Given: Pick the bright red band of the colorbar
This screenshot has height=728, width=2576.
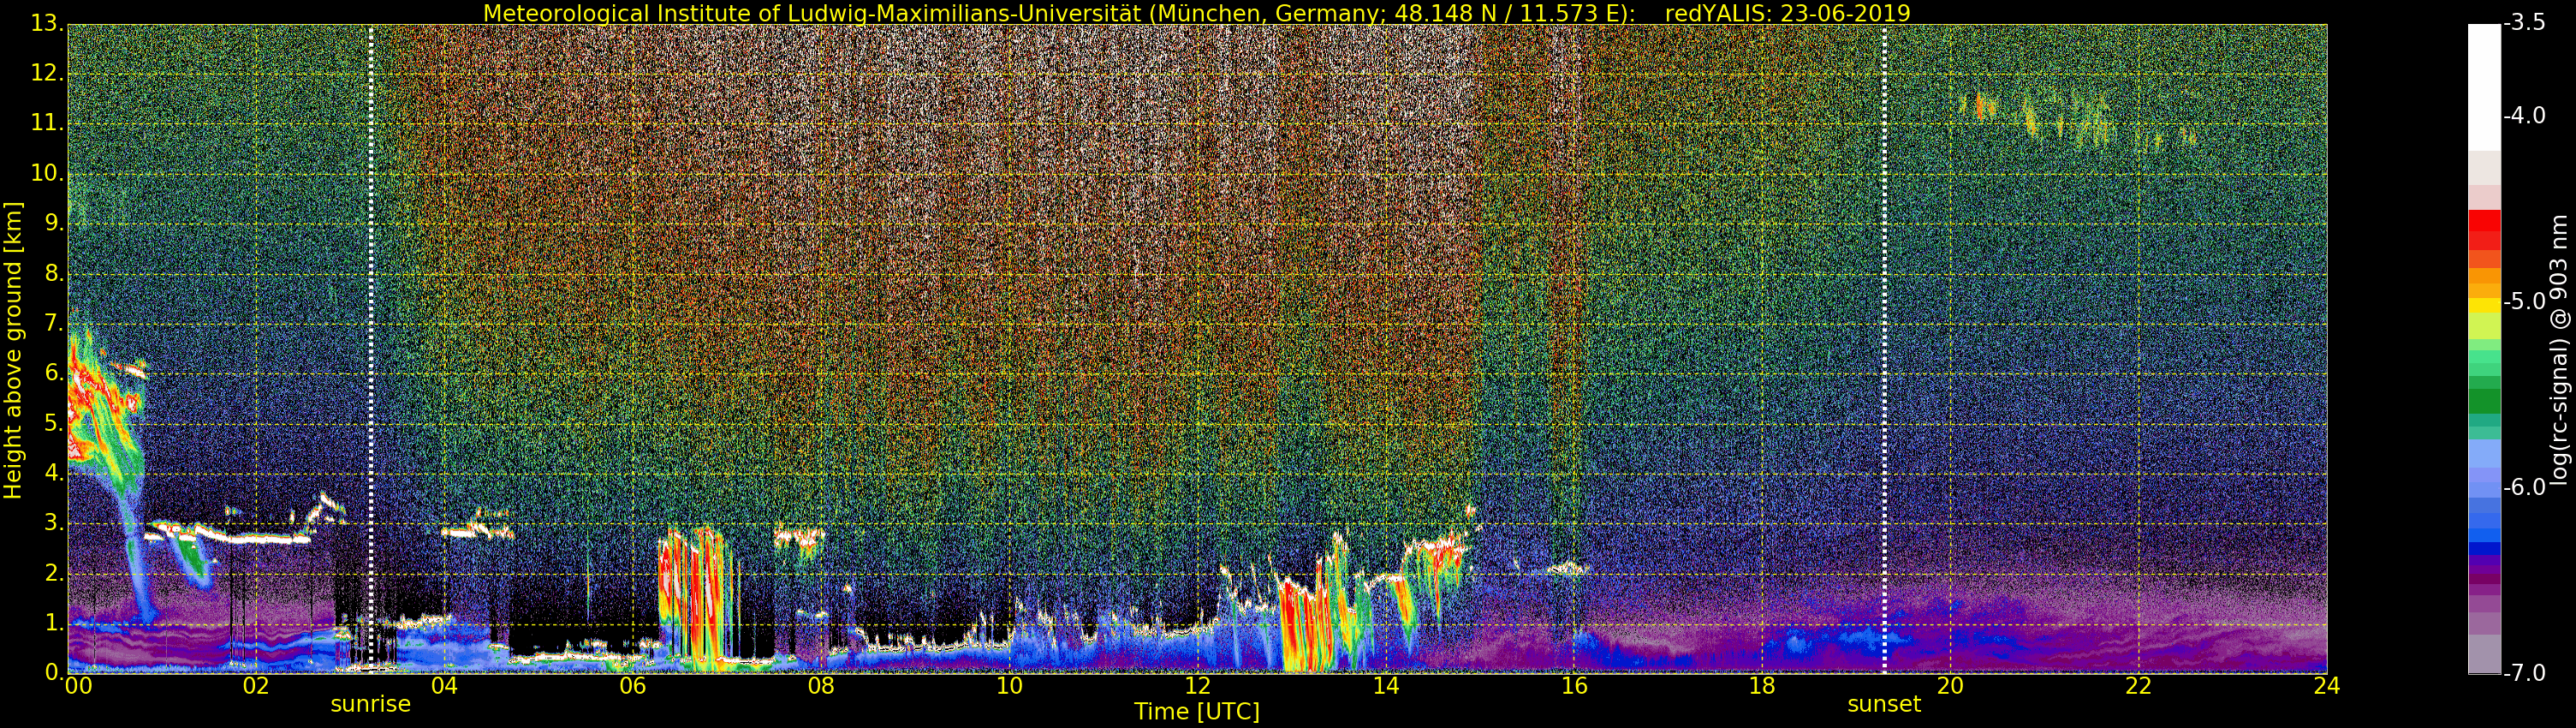Looking at the screenshot, I should [x=2484, y=222].
